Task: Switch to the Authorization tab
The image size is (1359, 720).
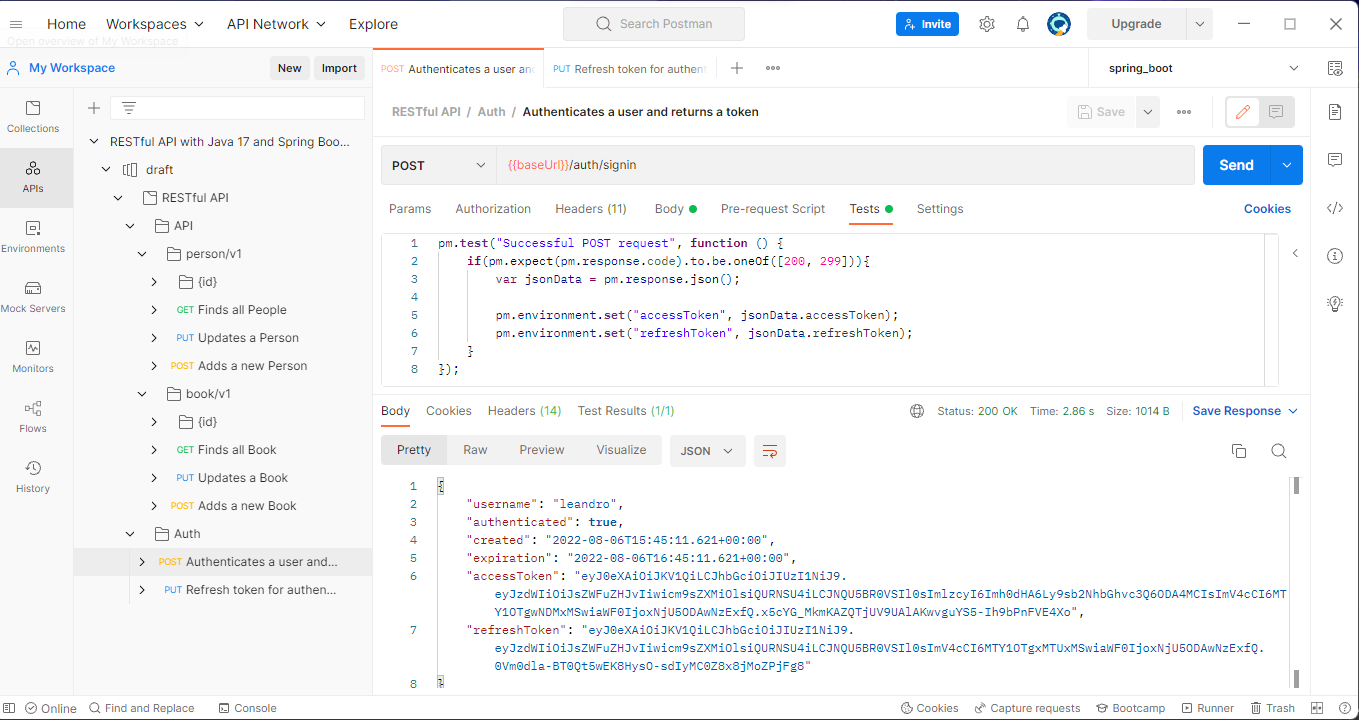Action: click(x=493, y=209)
